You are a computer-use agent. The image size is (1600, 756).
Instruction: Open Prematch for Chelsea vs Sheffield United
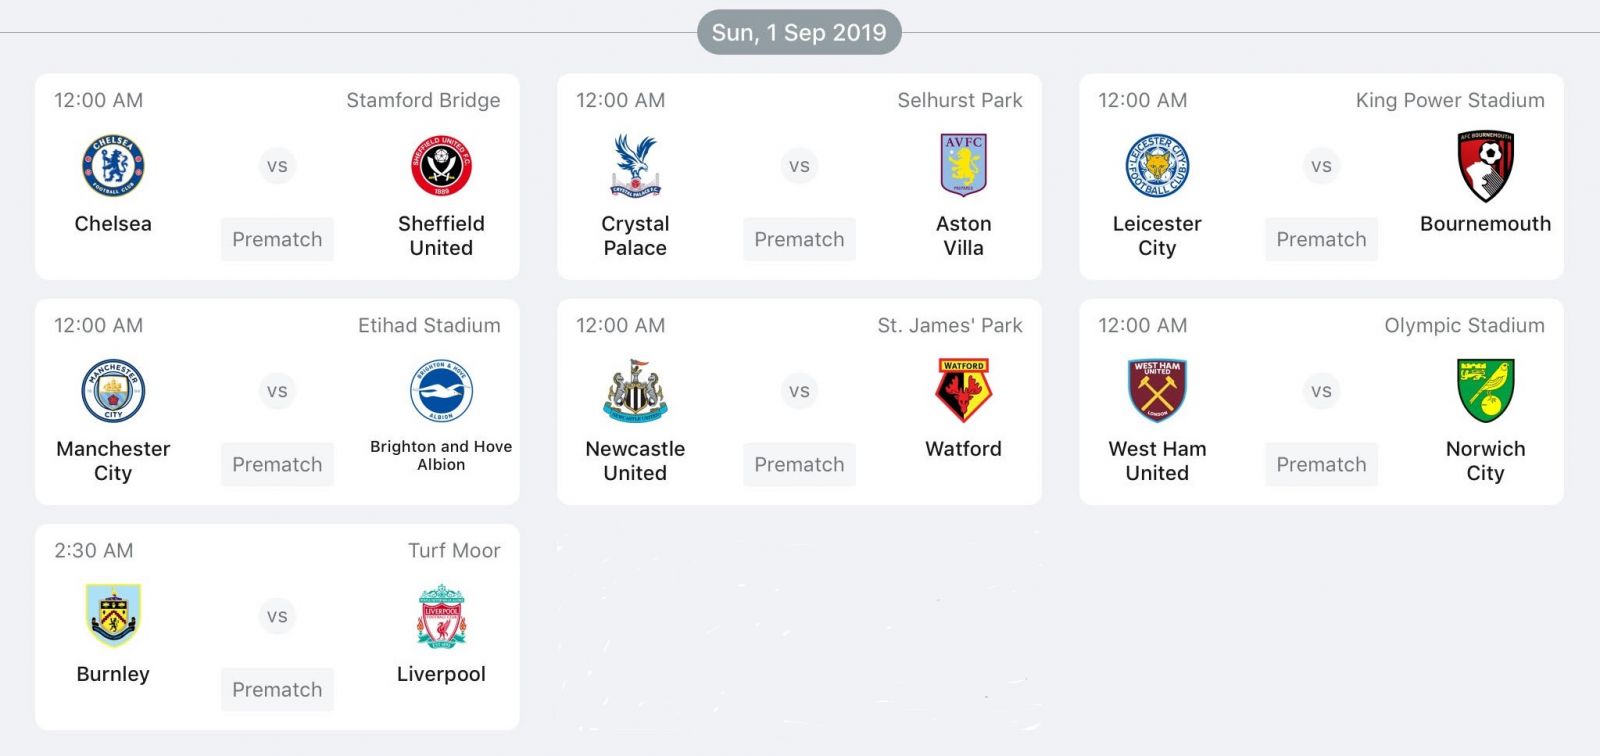[x=277, y=239]
